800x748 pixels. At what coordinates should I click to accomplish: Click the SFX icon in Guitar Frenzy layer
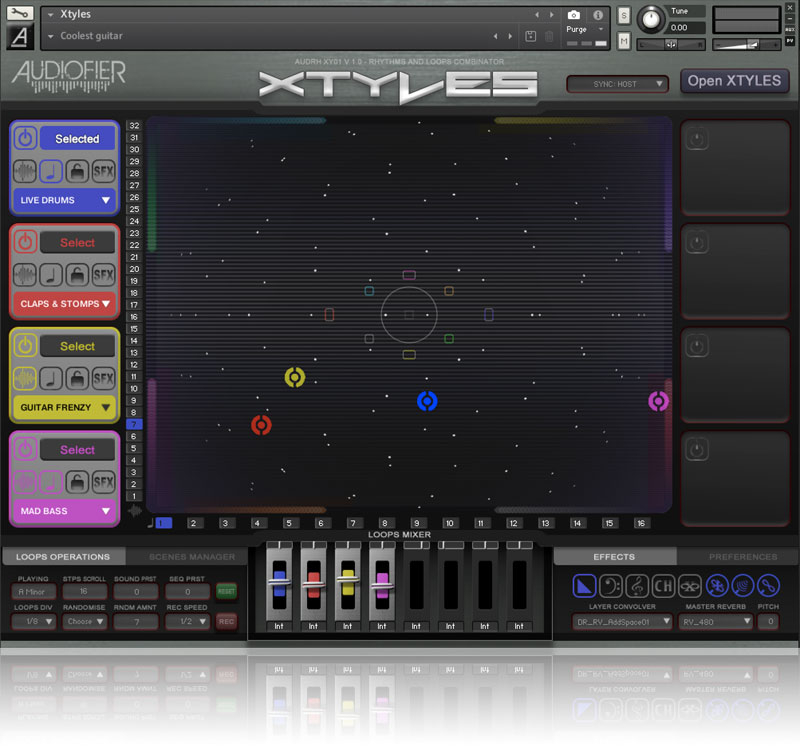click(x=103, y=379)
